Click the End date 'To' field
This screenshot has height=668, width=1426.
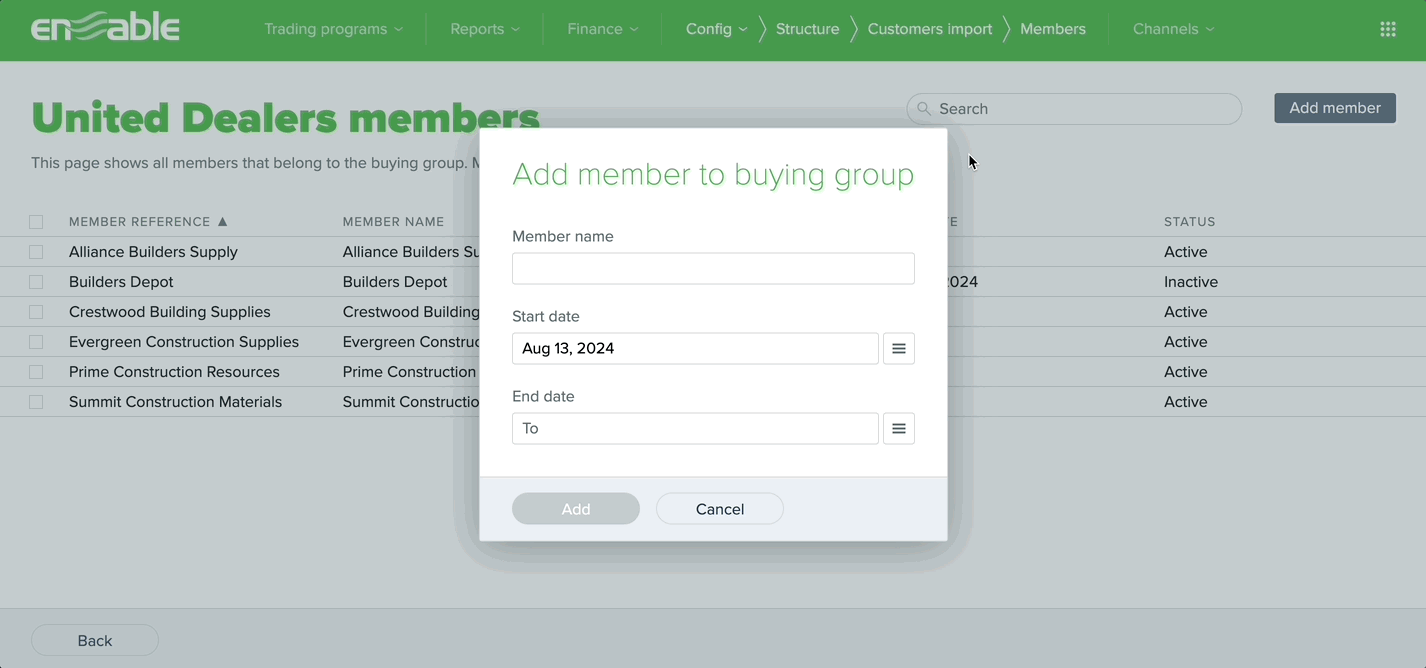pyautogui.click(x=695, y=428)
